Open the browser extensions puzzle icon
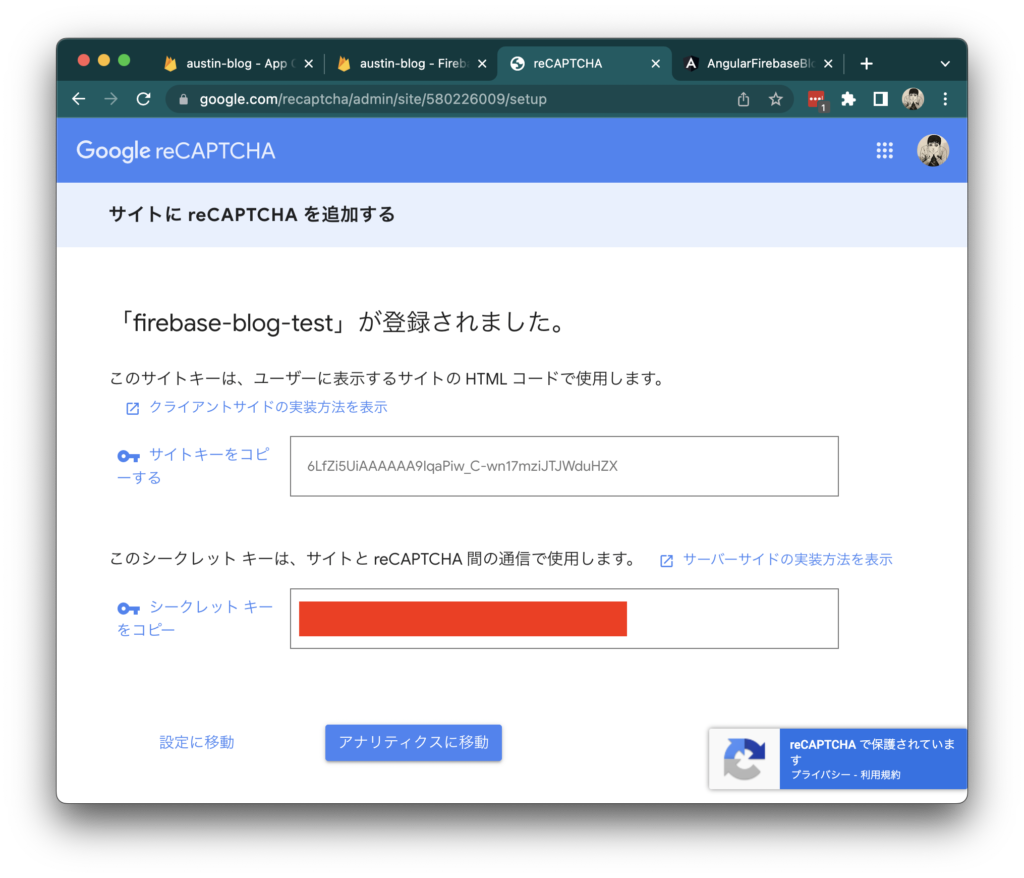Image resolution: width=1024 pixels, height=878 pixels. tap(850, 99)
